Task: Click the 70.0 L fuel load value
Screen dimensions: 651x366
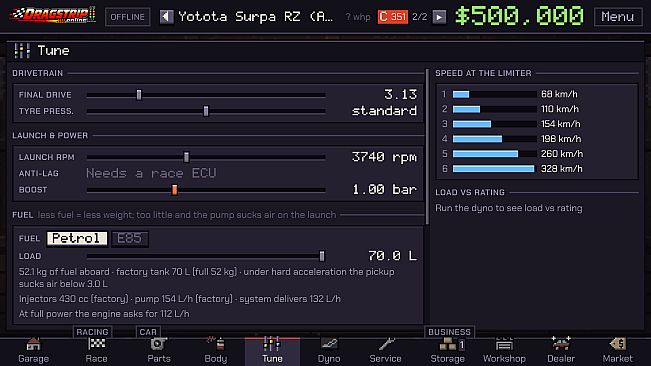Action: tap(392, 256)
